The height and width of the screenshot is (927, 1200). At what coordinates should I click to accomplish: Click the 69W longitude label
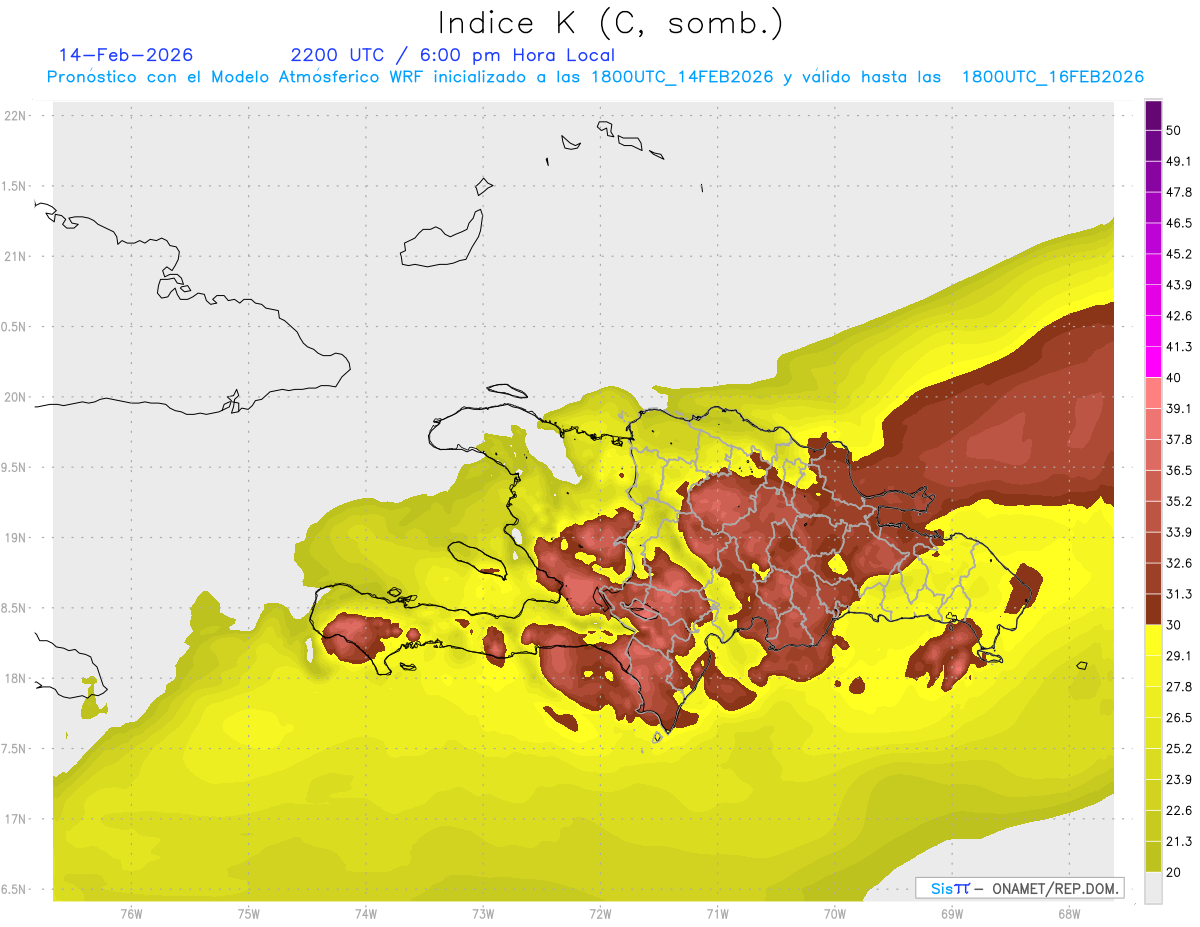(951, 914)
